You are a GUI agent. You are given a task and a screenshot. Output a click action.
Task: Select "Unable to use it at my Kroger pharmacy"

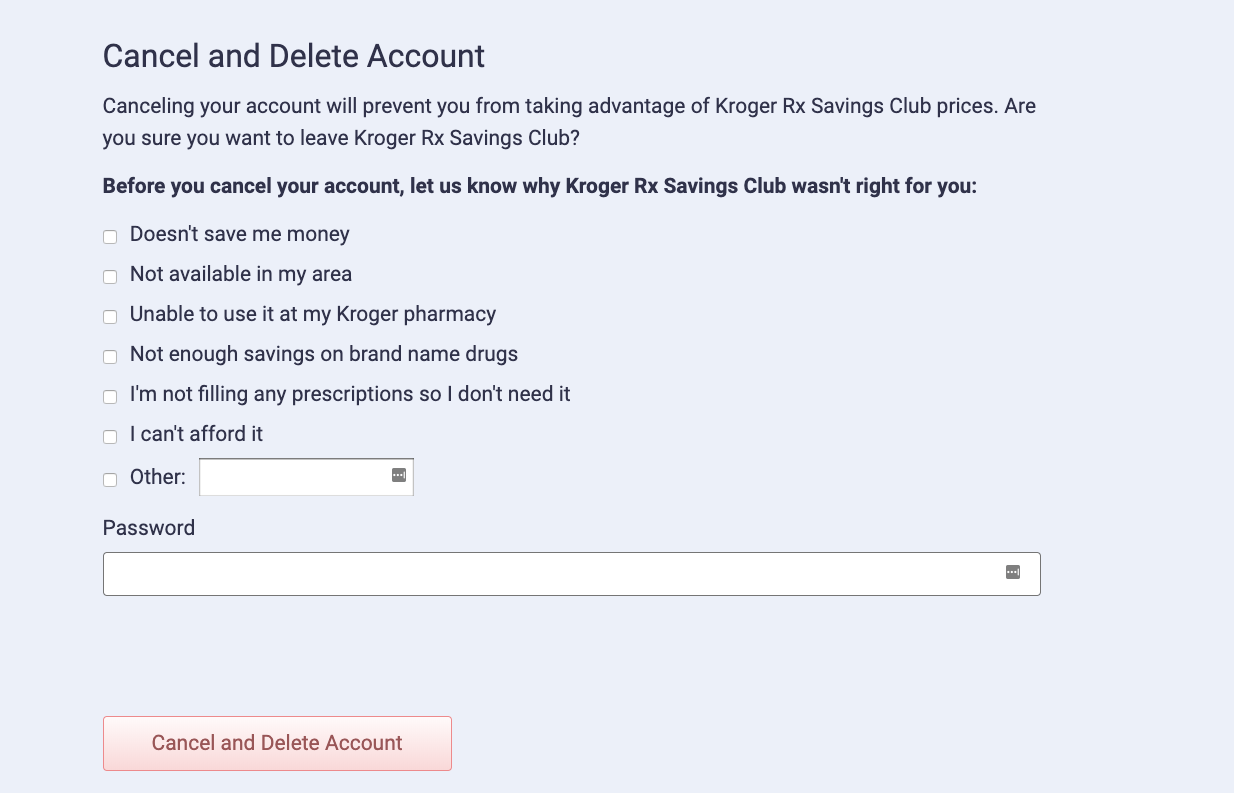coord(110,316)
